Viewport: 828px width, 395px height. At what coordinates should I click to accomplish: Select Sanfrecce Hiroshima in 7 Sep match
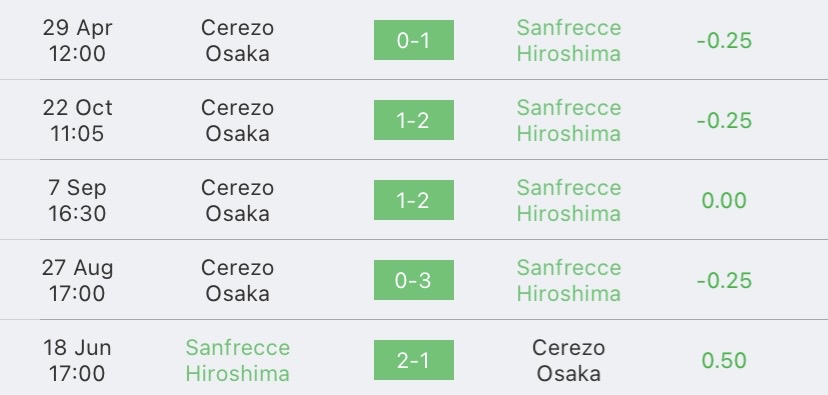tap(569, 201)
